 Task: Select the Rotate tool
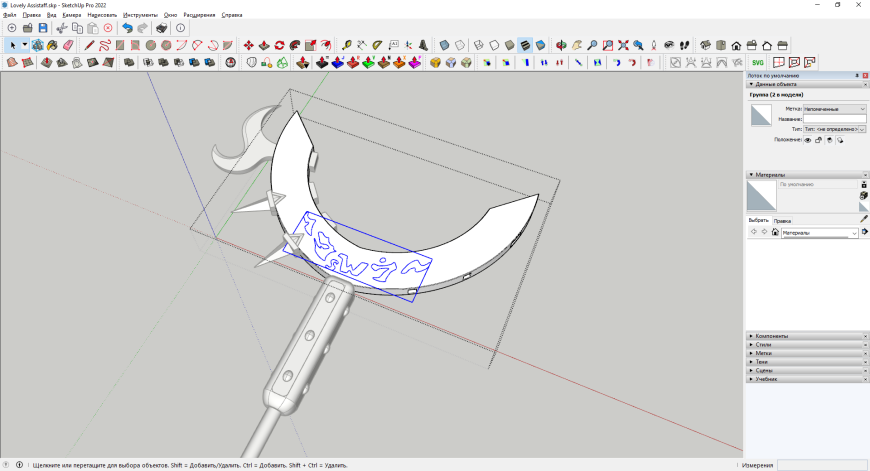click(280, 45)
